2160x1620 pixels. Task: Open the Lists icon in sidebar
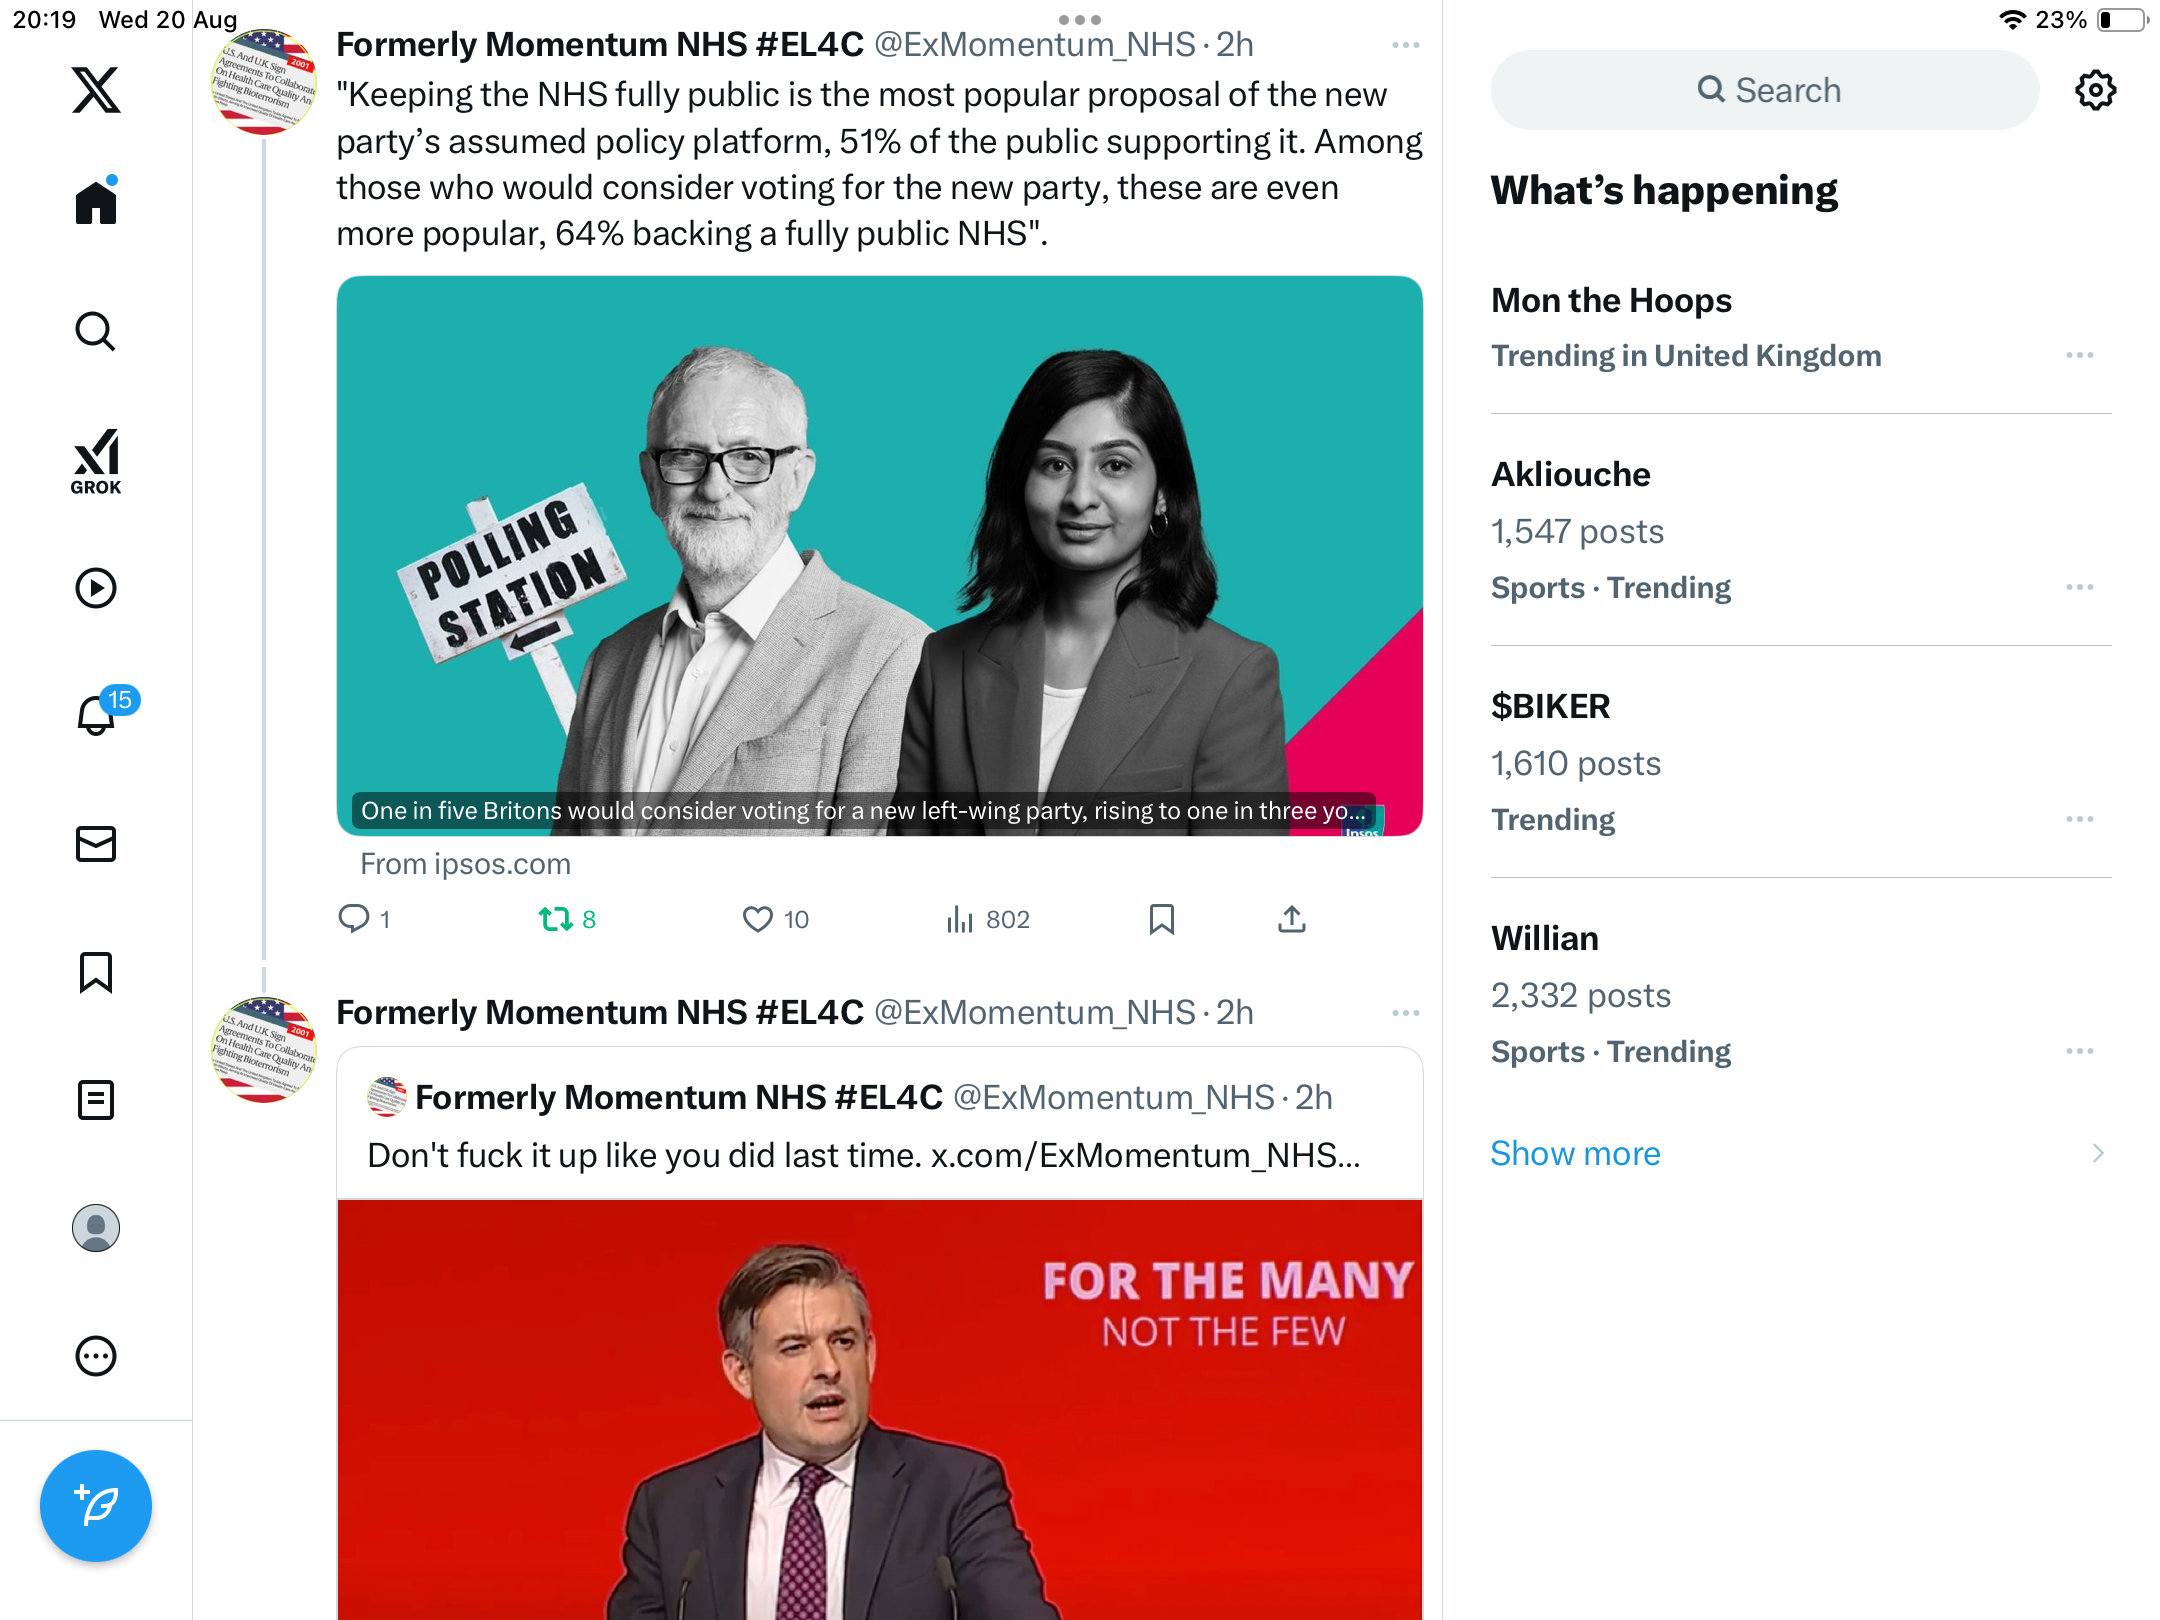[96, 1100]
